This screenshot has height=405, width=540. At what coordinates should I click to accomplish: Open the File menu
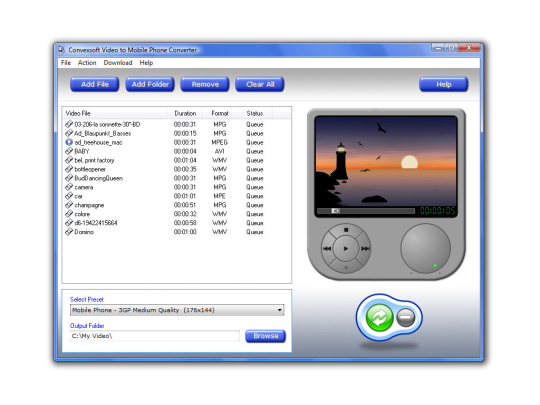pyautogui.click(x=66, y=63)
